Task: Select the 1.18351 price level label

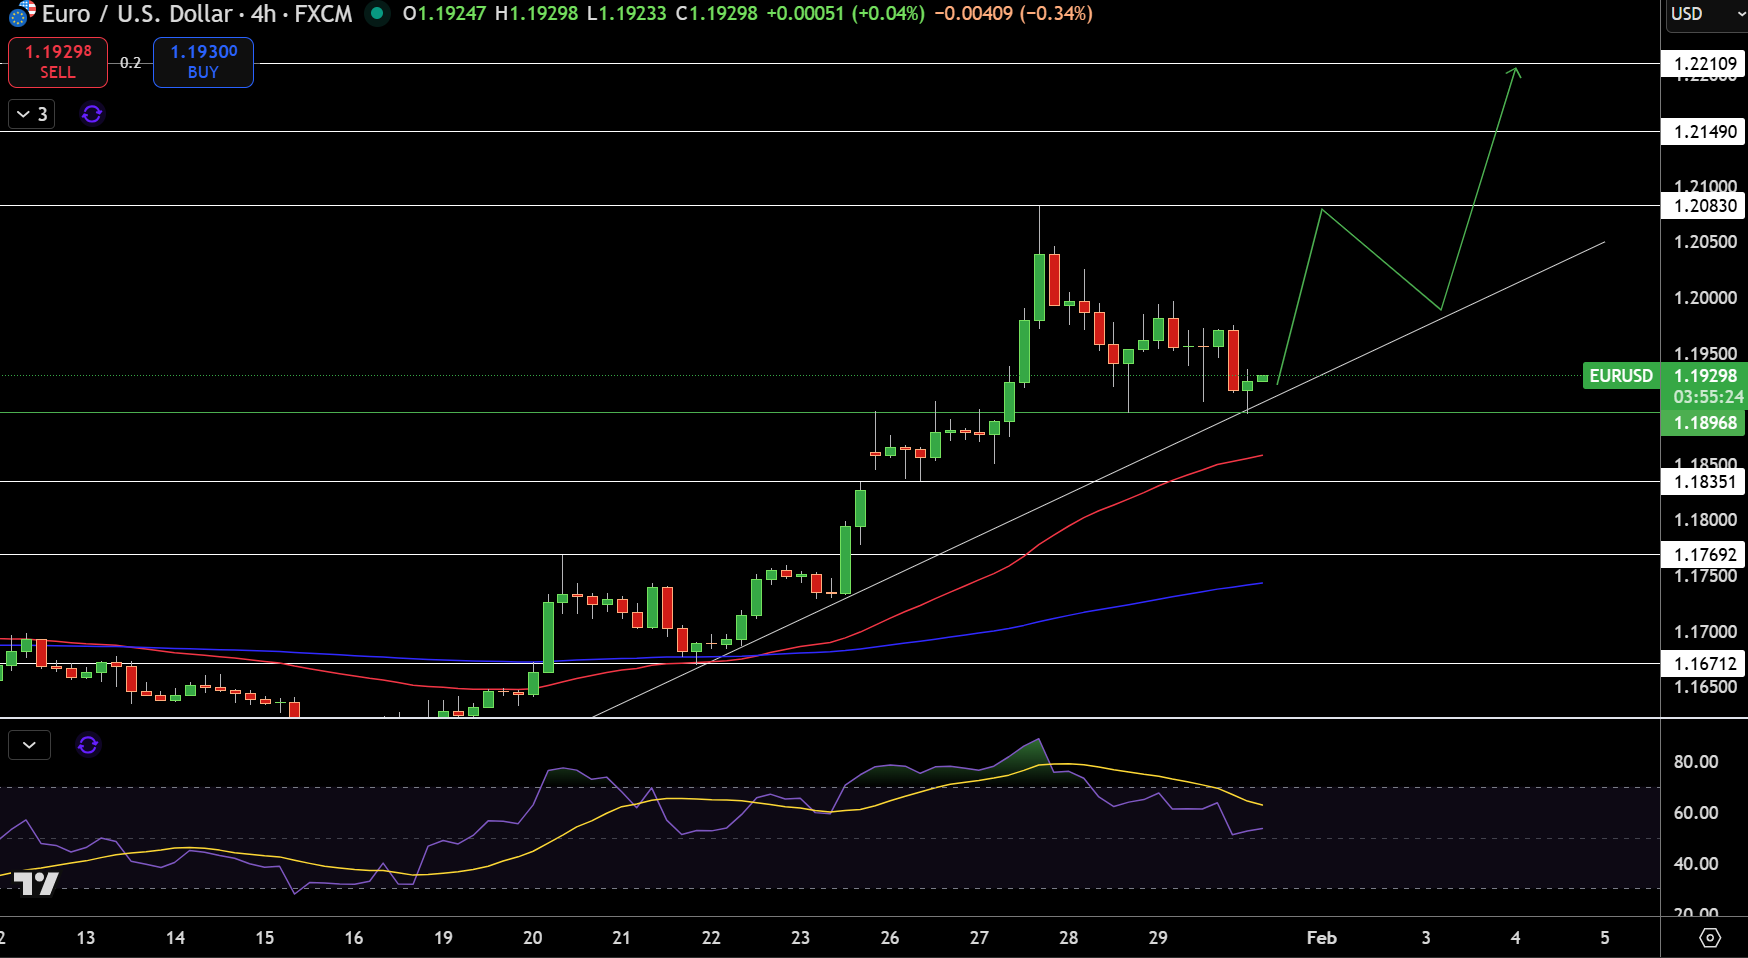Action: coord(1704,482)
